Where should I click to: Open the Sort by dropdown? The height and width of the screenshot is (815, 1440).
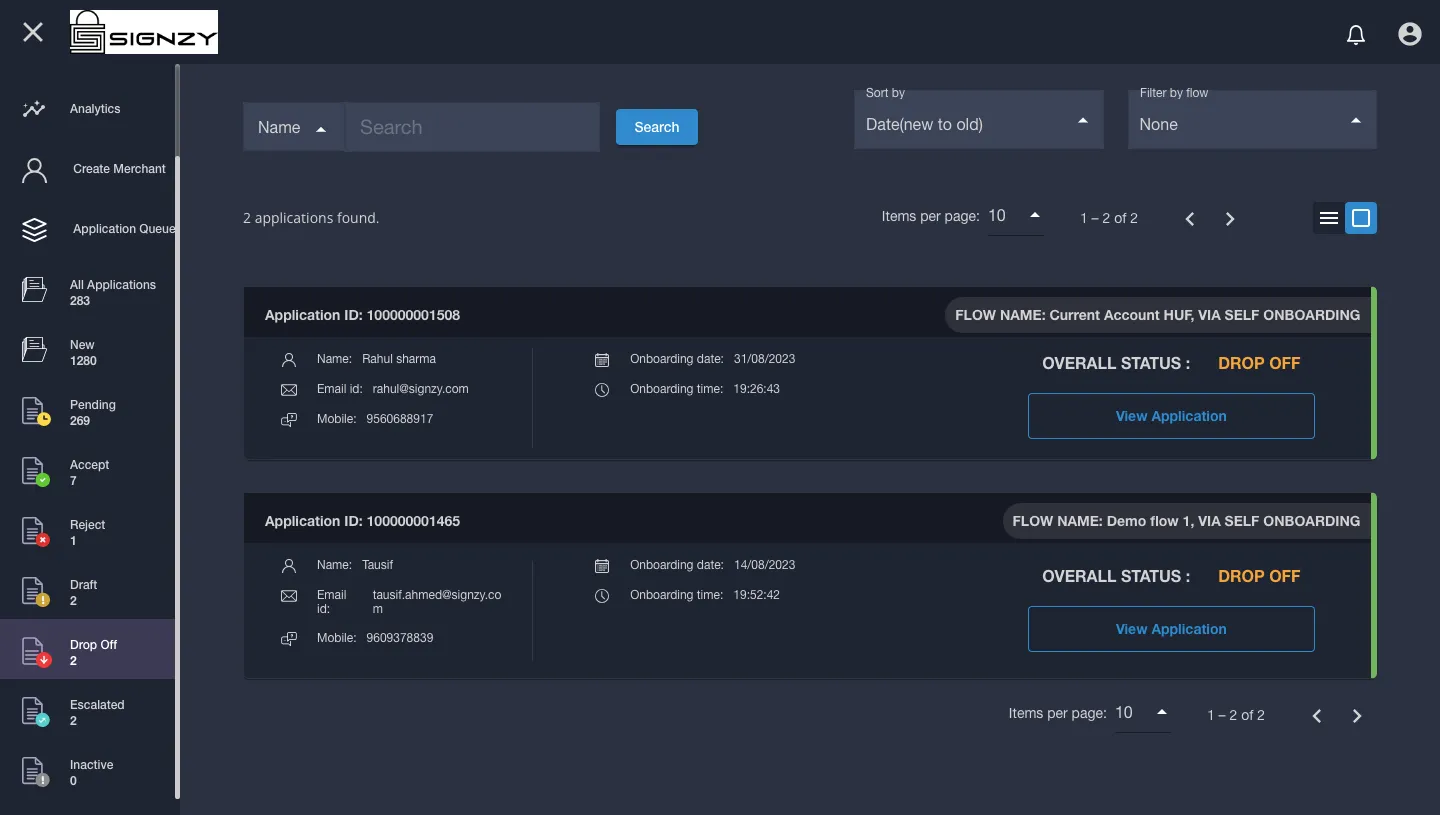tap(979, 120)
